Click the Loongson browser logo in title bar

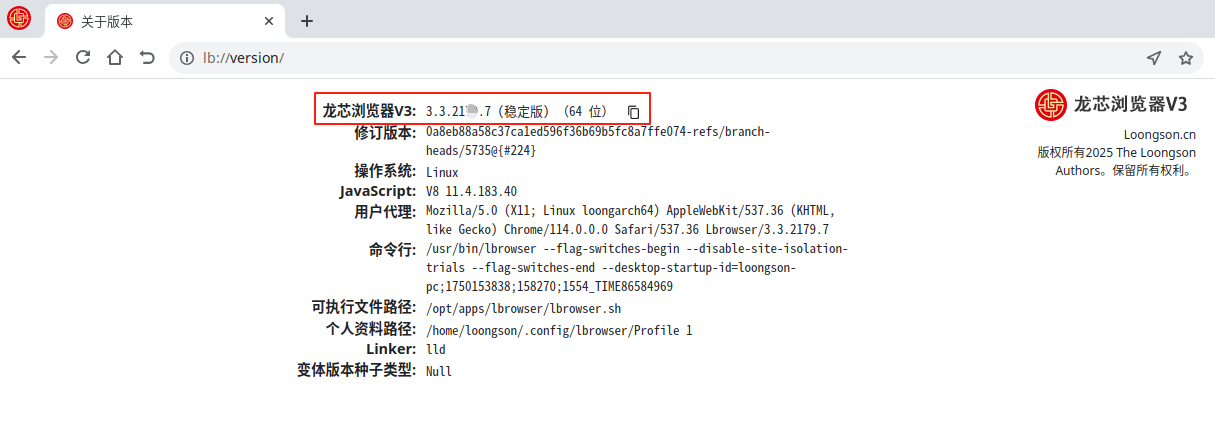pos(19,18)
